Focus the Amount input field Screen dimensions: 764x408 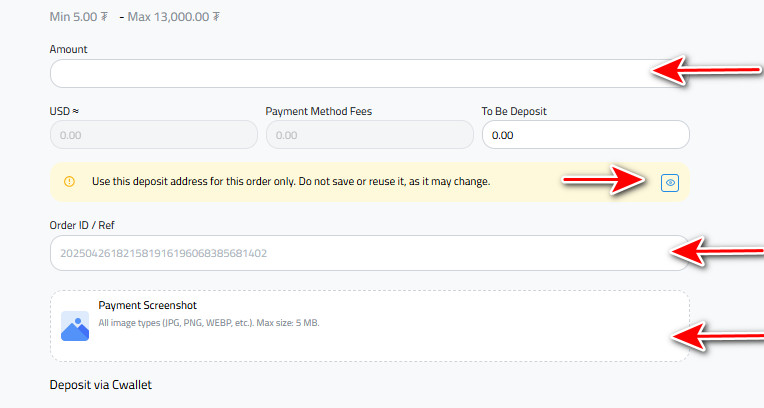[x=350, y=74]
